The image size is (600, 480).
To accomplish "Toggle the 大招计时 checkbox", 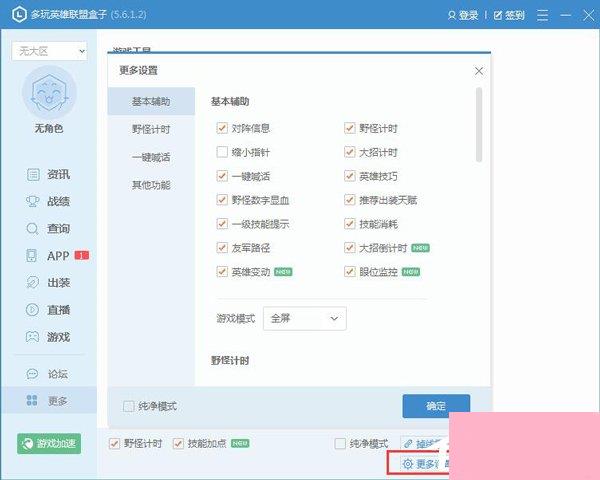I will pos(350,152).
